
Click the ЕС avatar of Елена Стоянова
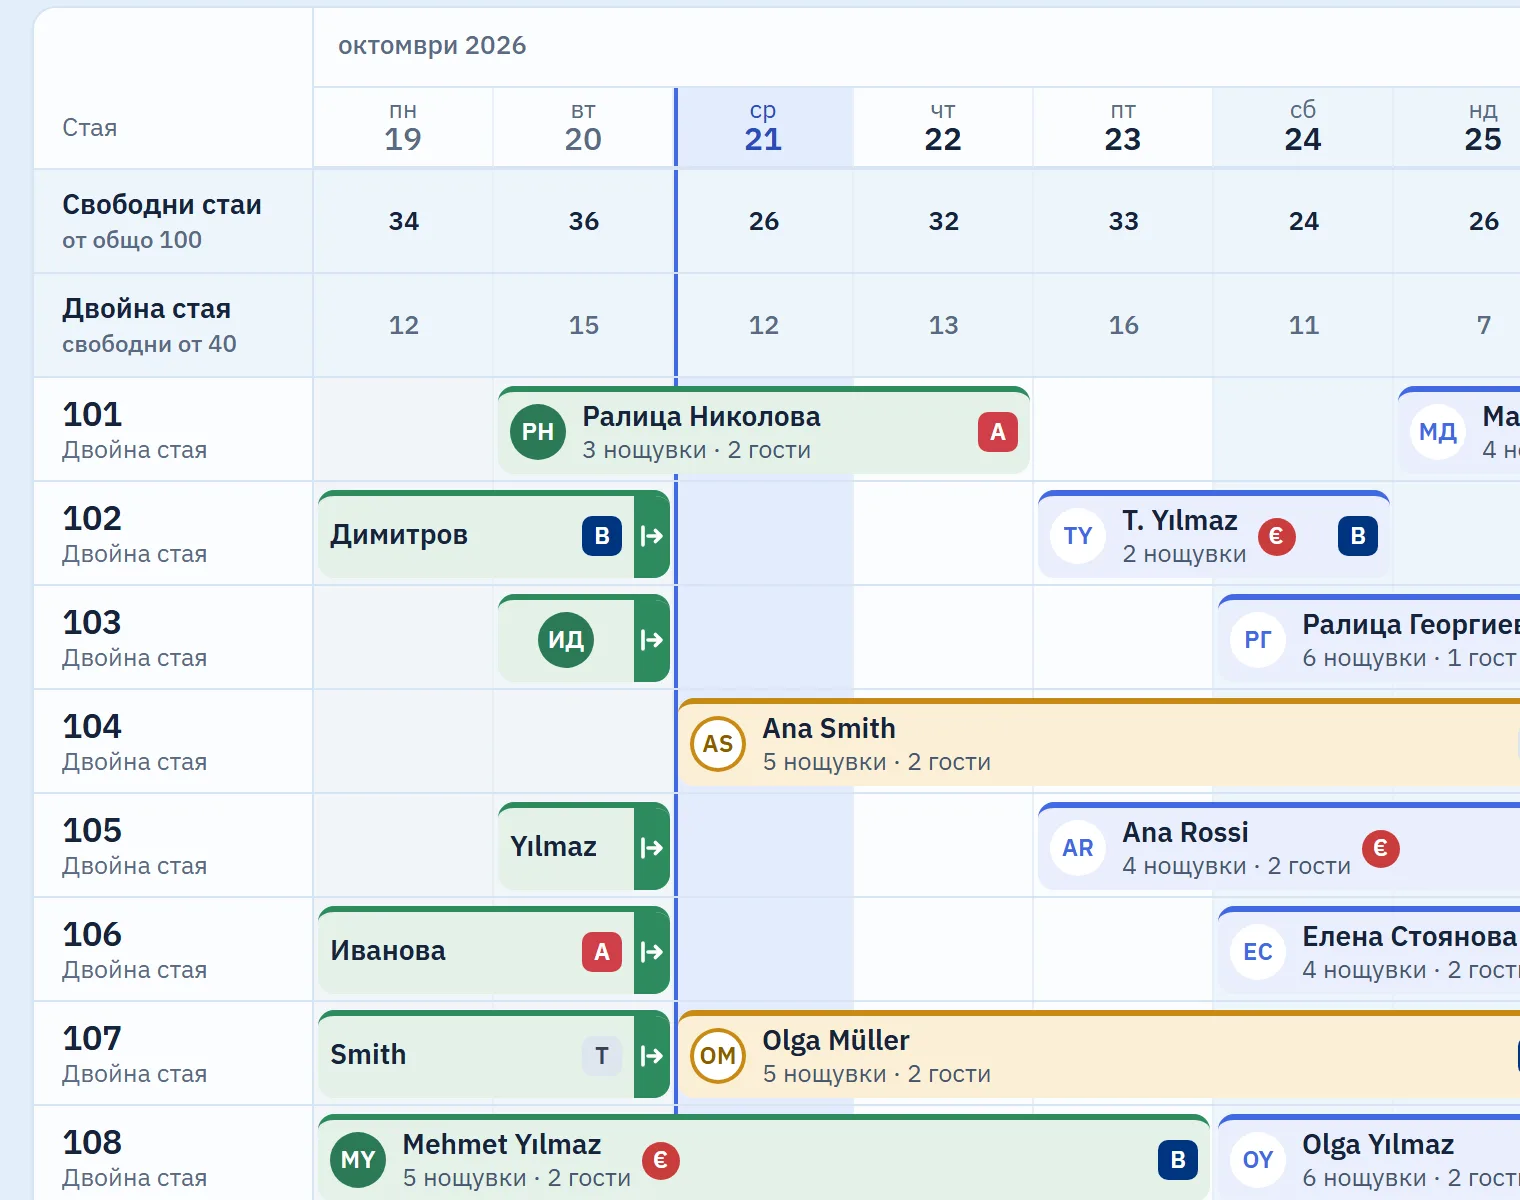[x=1258, y=952]
